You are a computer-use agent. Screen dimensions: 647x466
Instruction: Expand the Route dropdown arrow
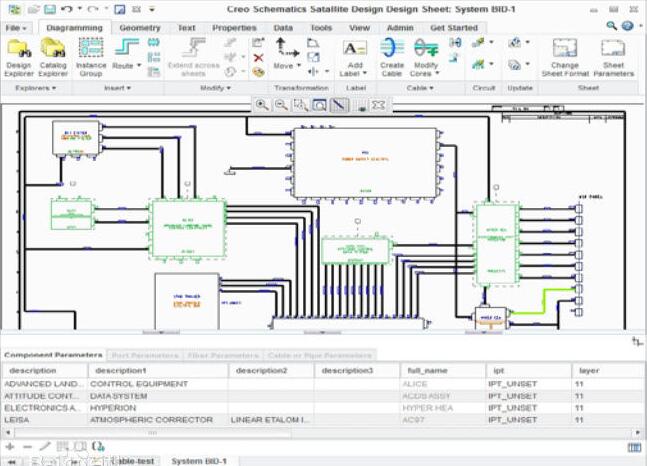pyautogui.click(x=139, y=65)
